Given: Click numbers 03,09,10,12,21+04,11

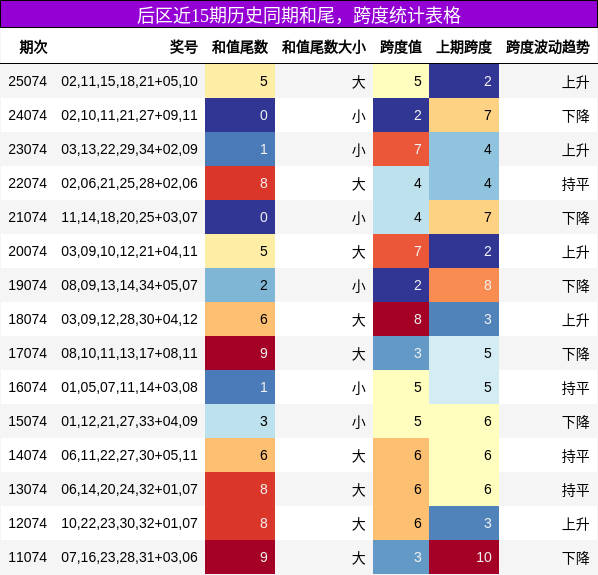Looking at the screenshot, I should (129, 251).
